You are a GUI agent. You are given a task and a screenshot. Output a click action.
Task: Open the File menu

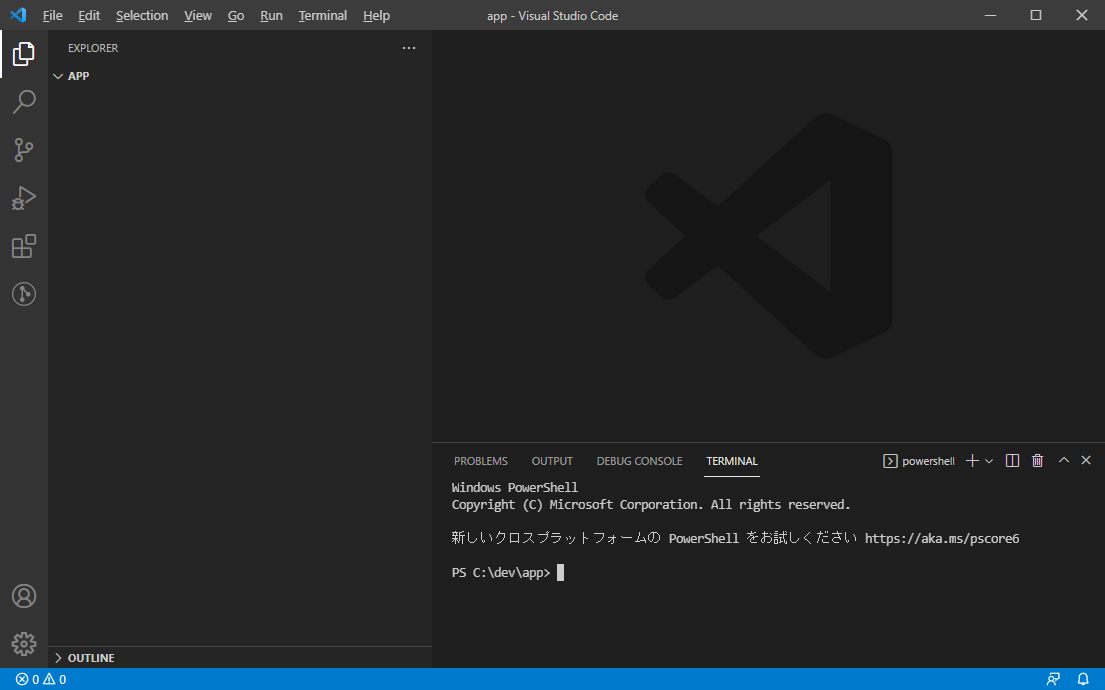[x=52, y=16]
